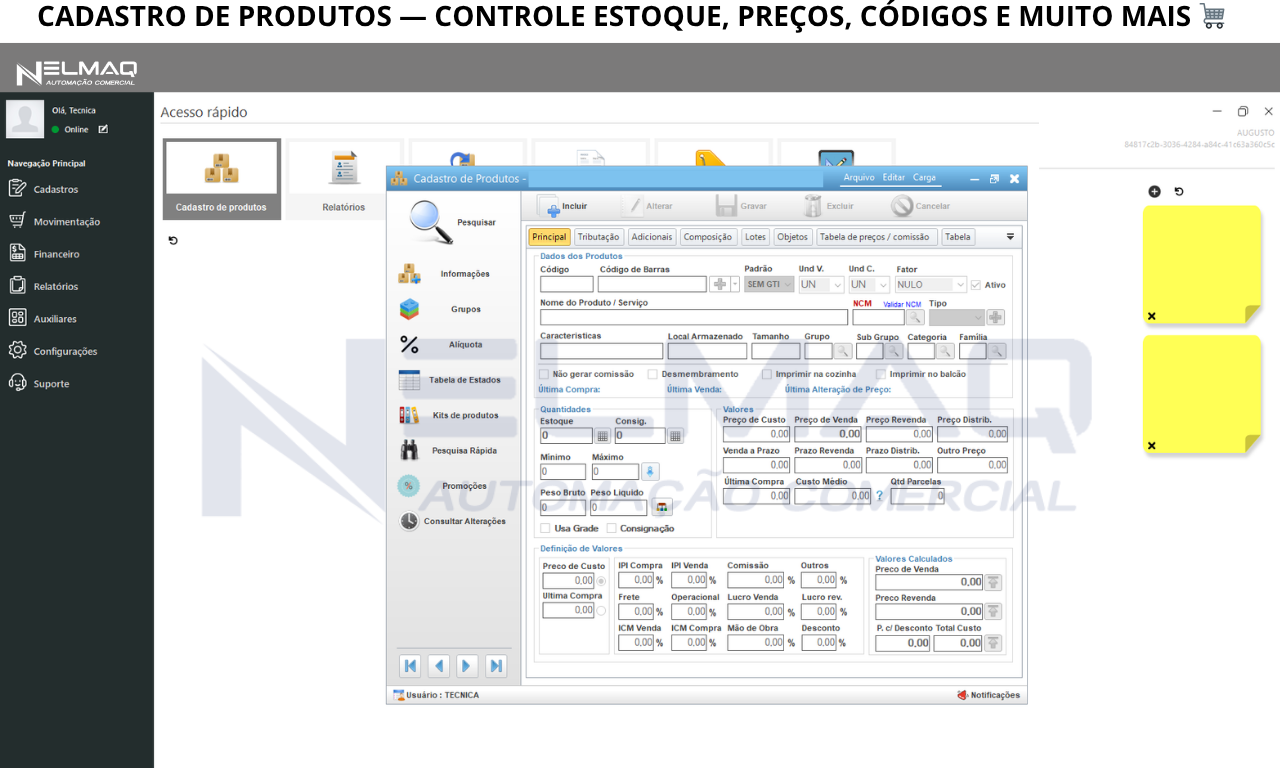Image resolution: width=1280 pixels, height=768 pixels.
Task: Enable Desmembramento checkbox
Action: point(653,374)
